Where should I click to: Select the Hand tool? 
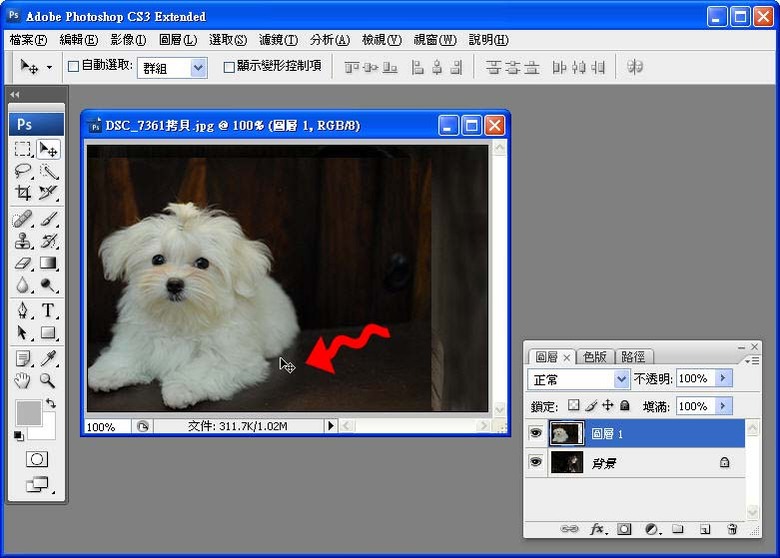point(23,381)
